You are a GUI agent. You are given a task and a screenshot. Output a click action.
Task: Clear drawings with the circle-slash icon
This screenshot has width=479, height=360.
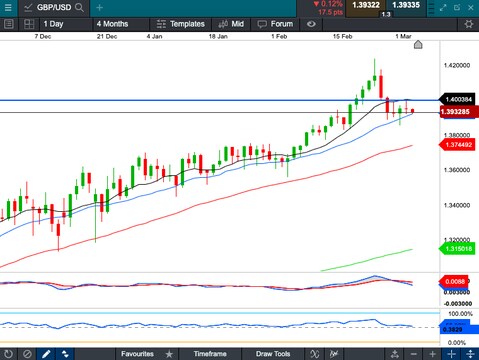[27, 354]
